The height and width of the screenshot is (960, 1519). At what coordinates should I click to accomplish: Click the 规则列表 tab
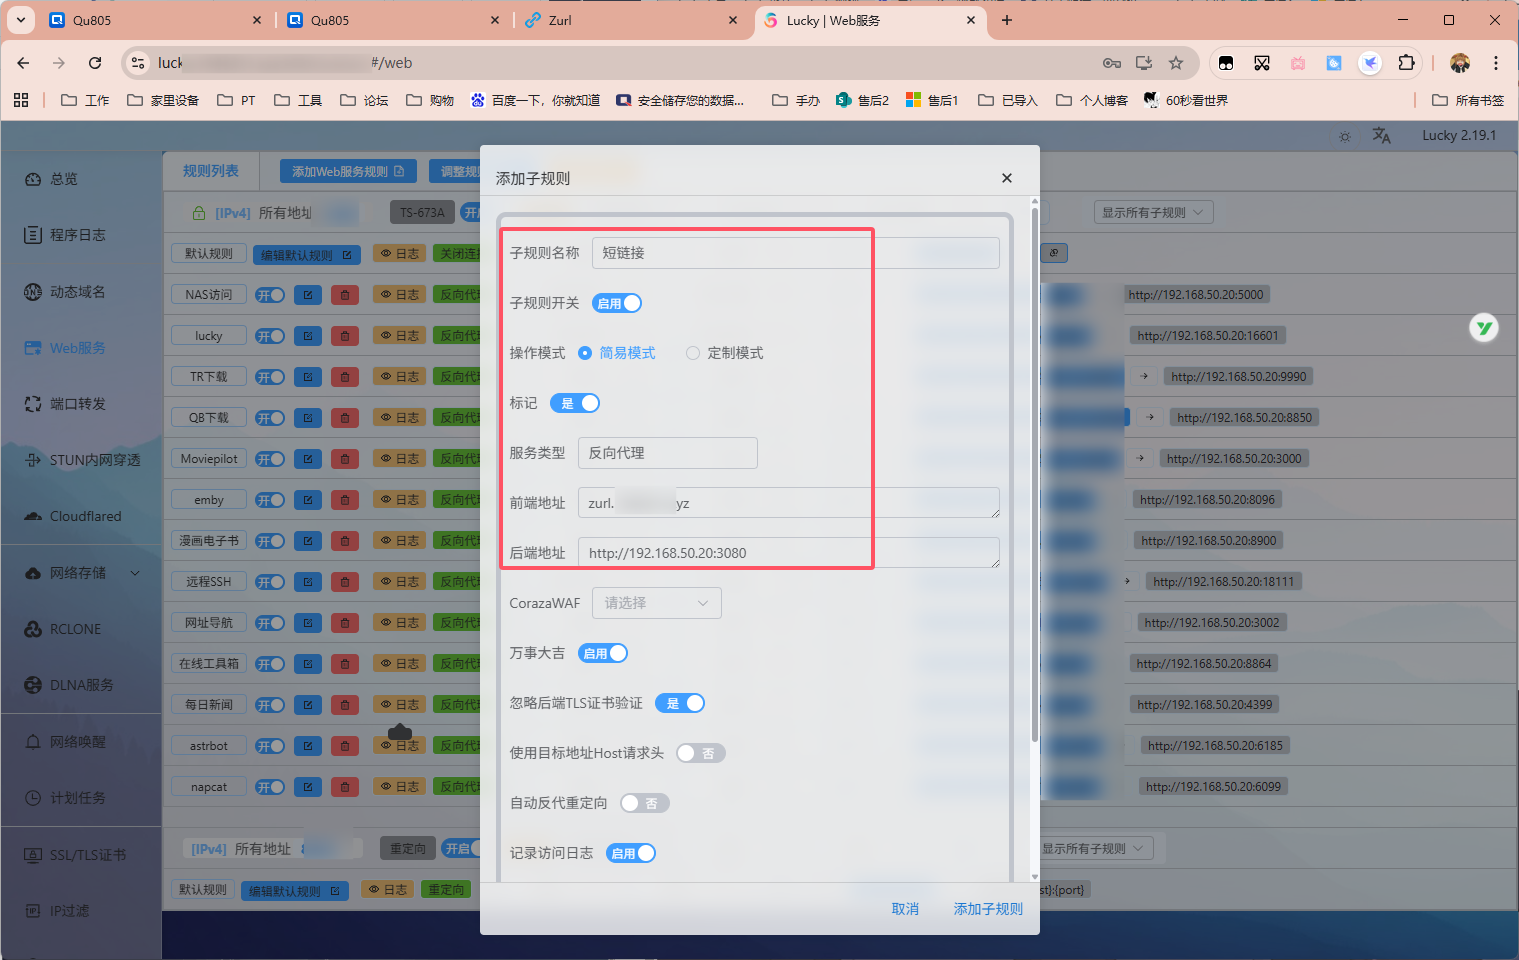(210, 170)
